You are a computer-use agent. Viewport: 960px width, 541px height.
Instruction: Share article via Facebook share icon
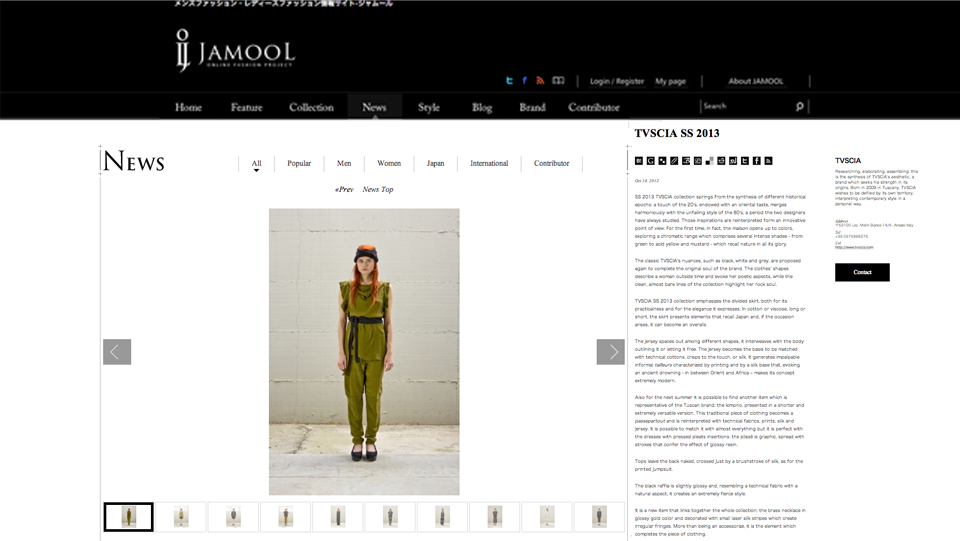(x=757, y=161)
